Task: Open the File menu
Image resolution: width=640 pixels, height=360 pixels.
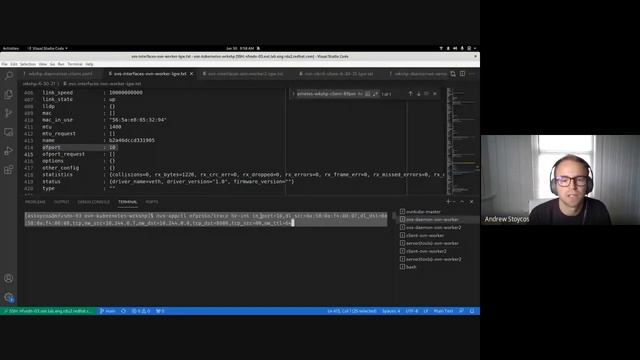Action: (4, 64)
